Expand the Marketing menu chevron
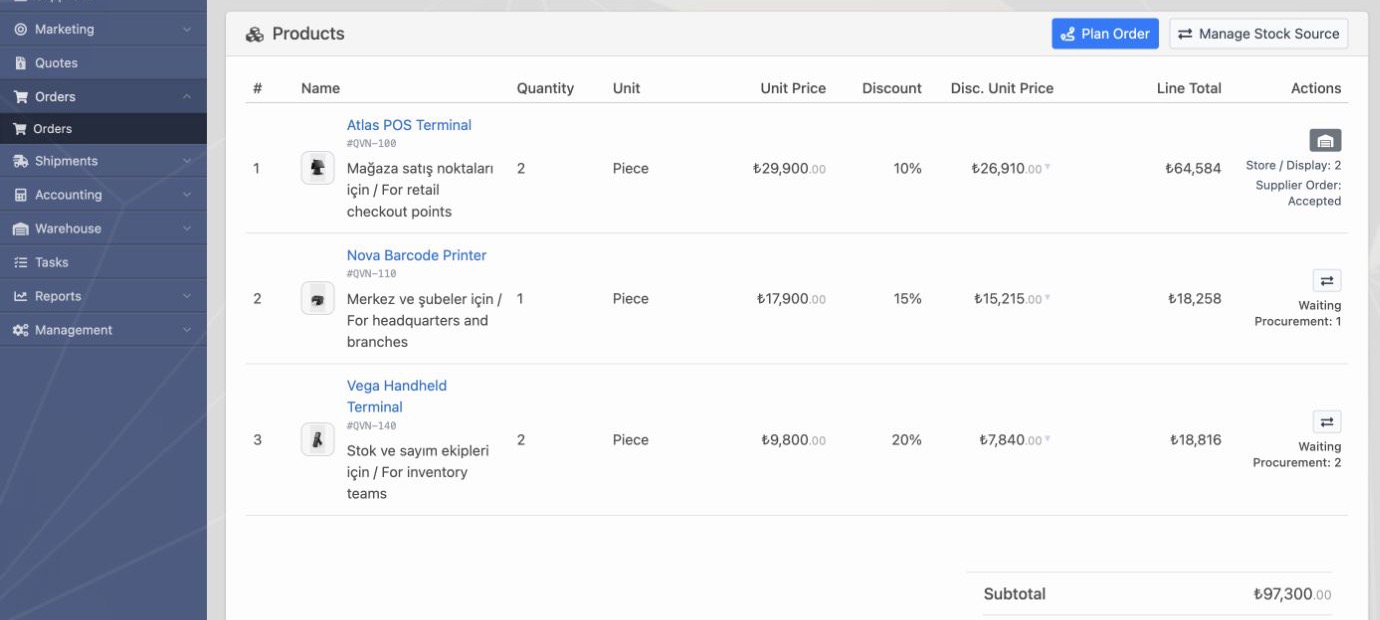 (186, 30)
